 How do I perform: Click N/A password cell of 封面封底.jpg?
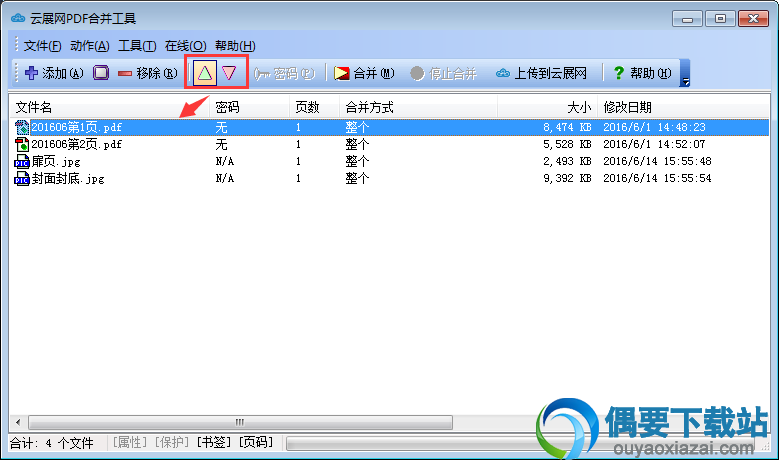[x=225, y=178]
